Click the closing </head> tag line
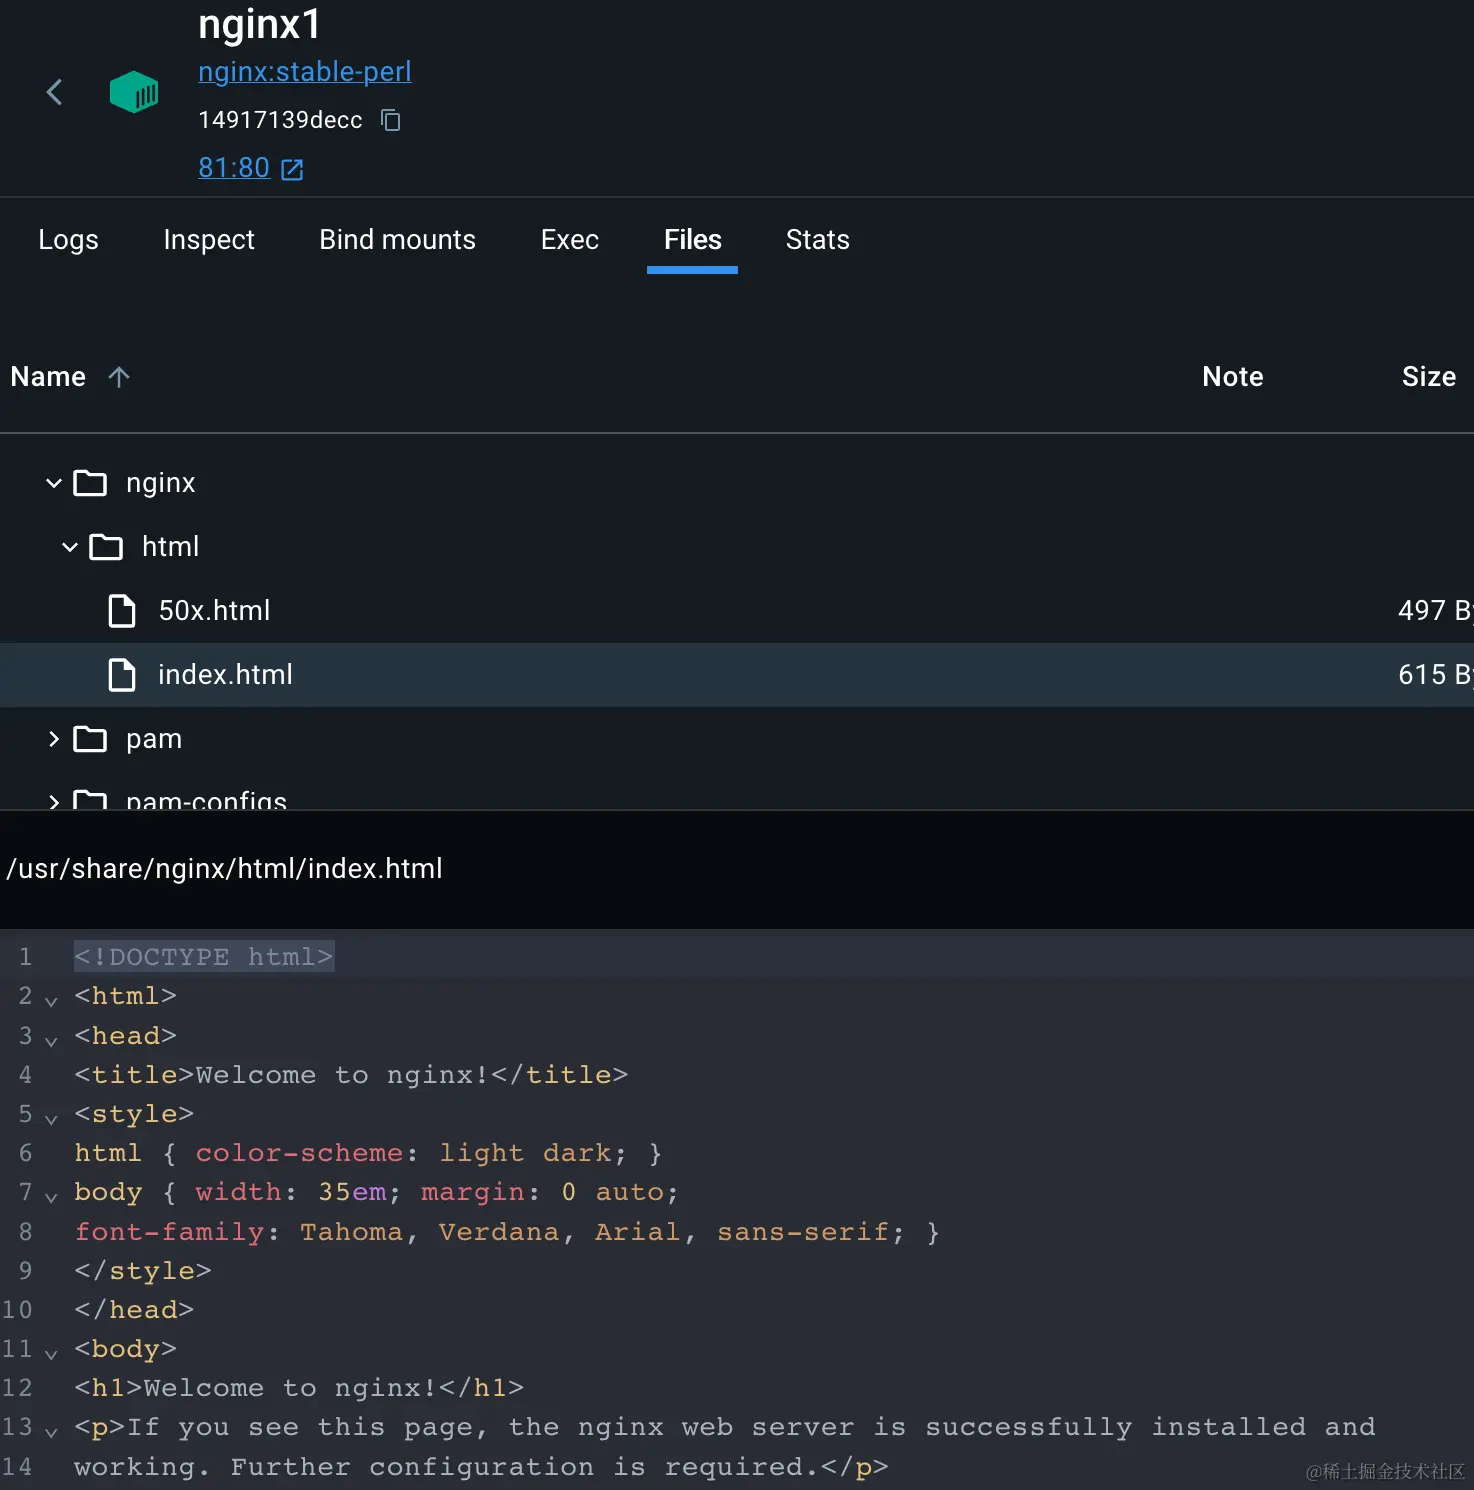The image size is (1474, 1490). tap(134, 1310)
